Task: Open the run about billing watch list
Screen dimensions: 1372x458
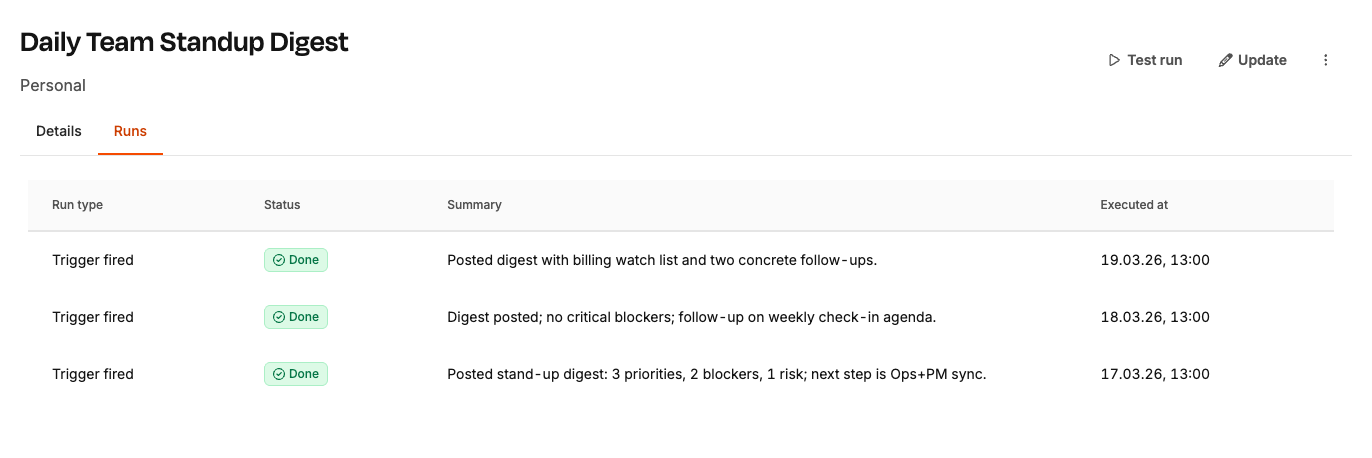Action: pos(661,260)
